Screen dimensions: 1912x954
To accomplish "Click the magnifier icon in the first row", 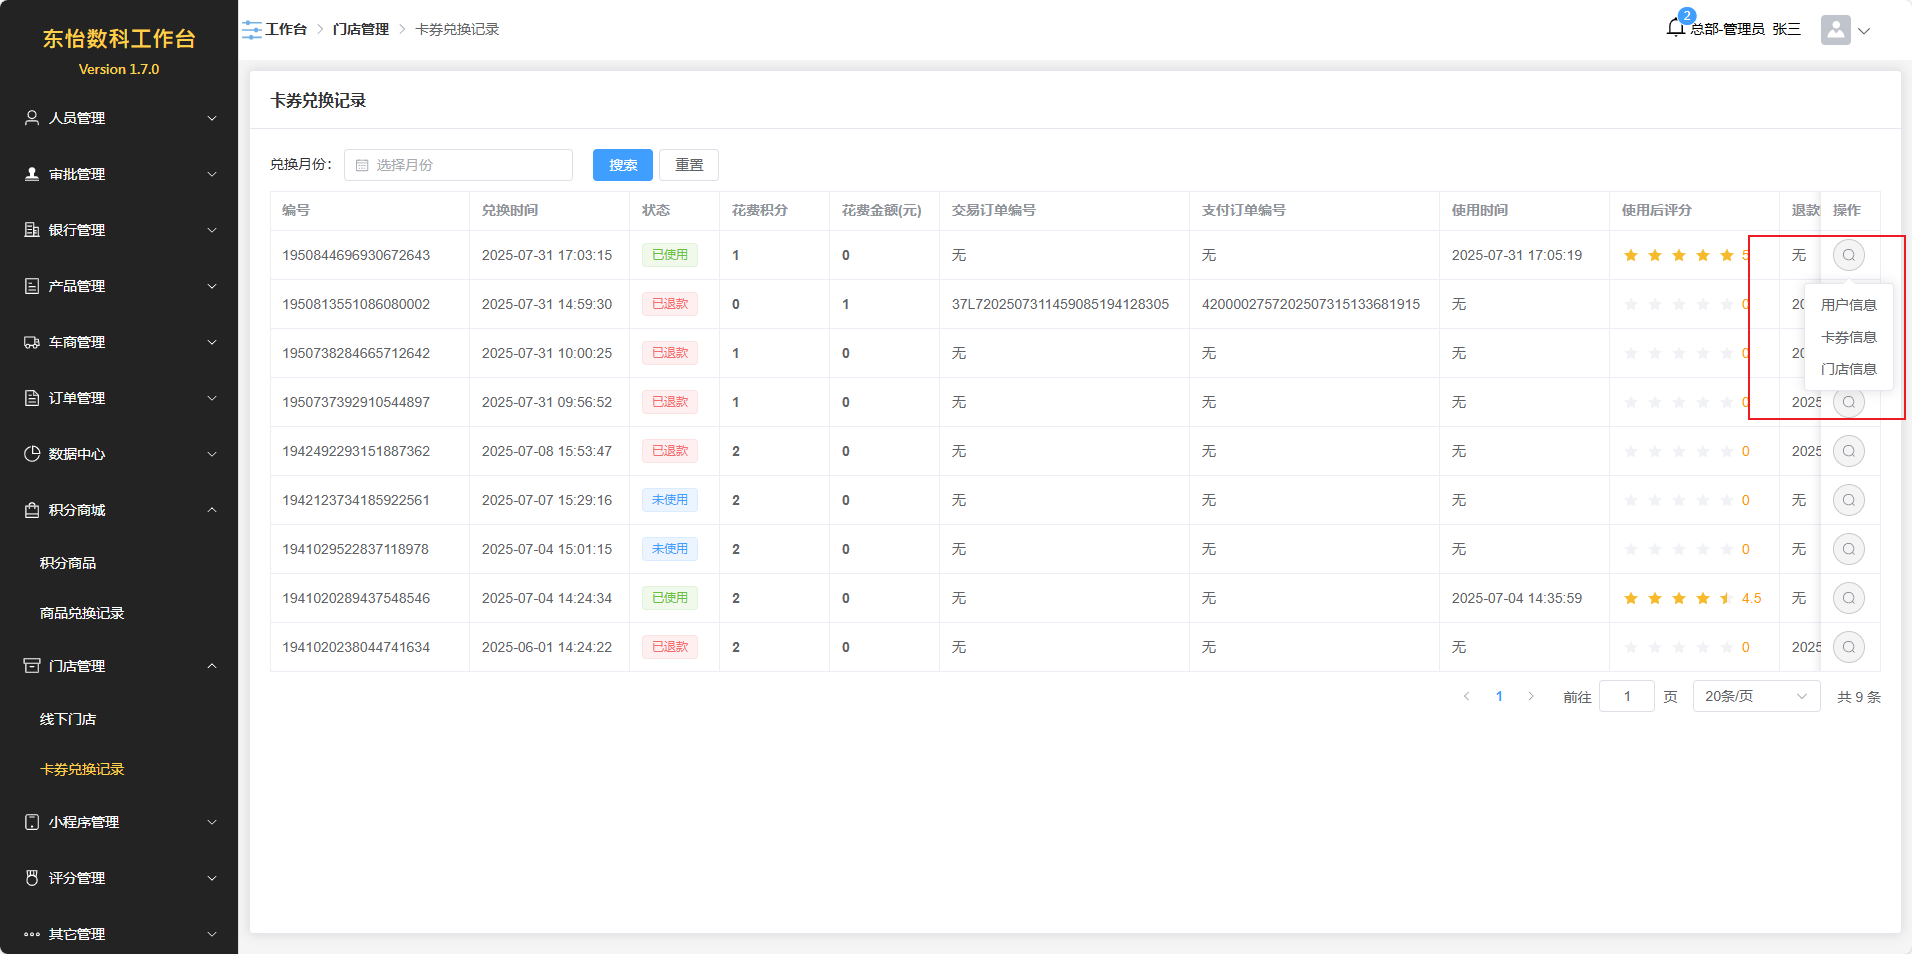I will click(x=1848, y=255).
